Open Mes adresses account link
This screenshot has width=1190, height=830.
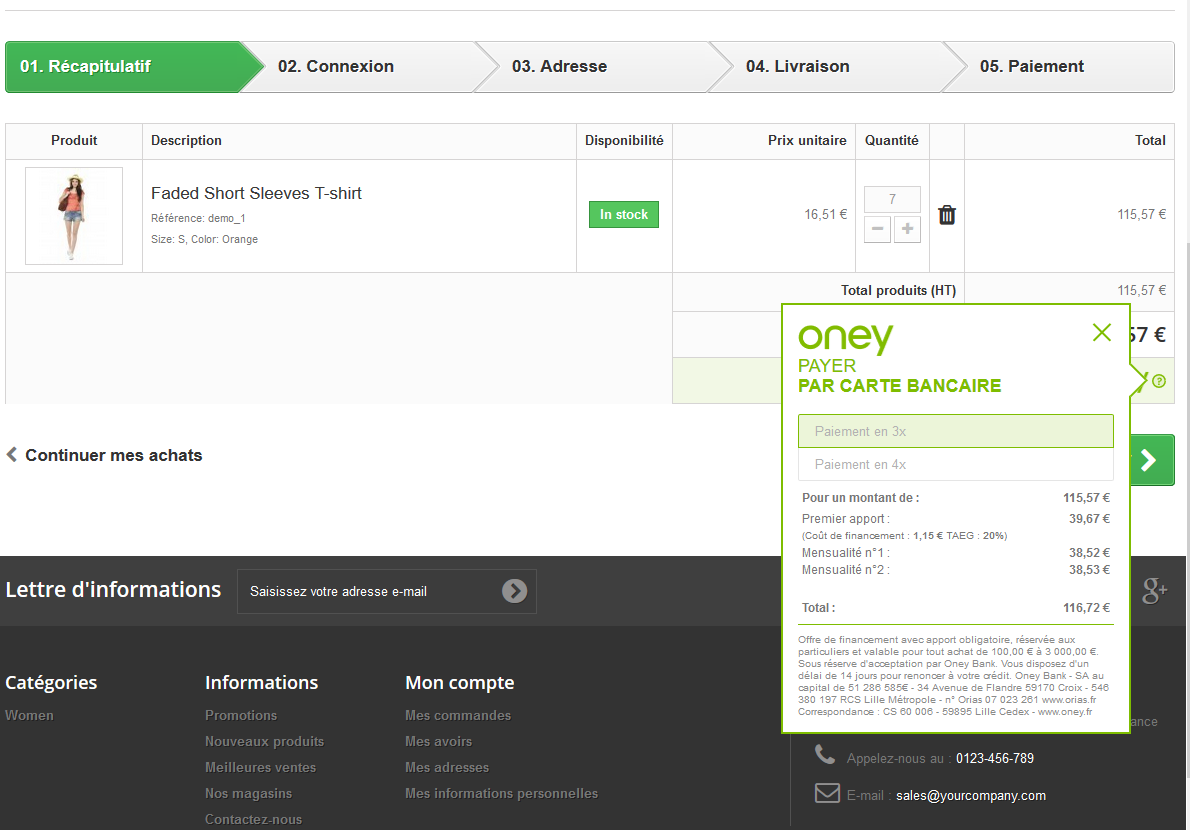[447, 767]
